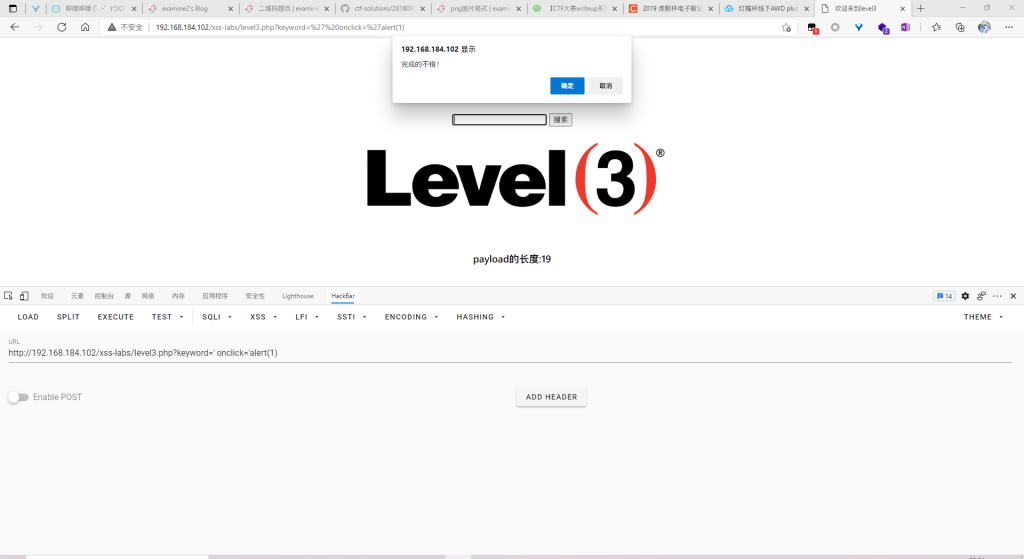Viewport: 1024px width, 559px height.
Task: Open the OneNote clipper extension
Action: [x=905, y=27]
